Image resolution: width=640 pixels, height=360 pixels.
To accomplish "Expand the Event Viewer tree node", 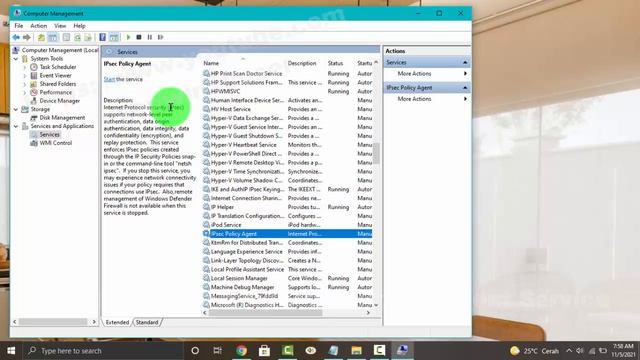I will coord(24,76).
